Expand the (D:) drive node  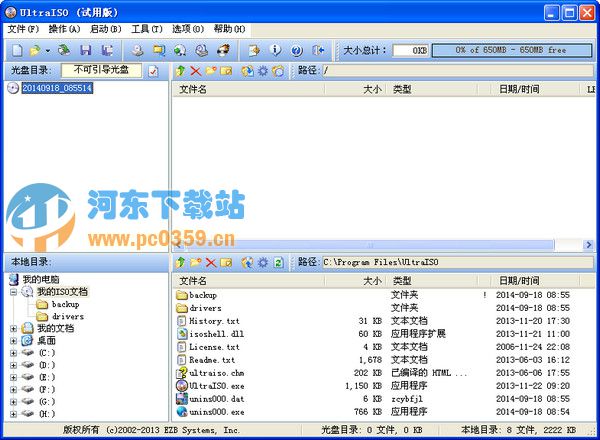[x=13, y=365]
